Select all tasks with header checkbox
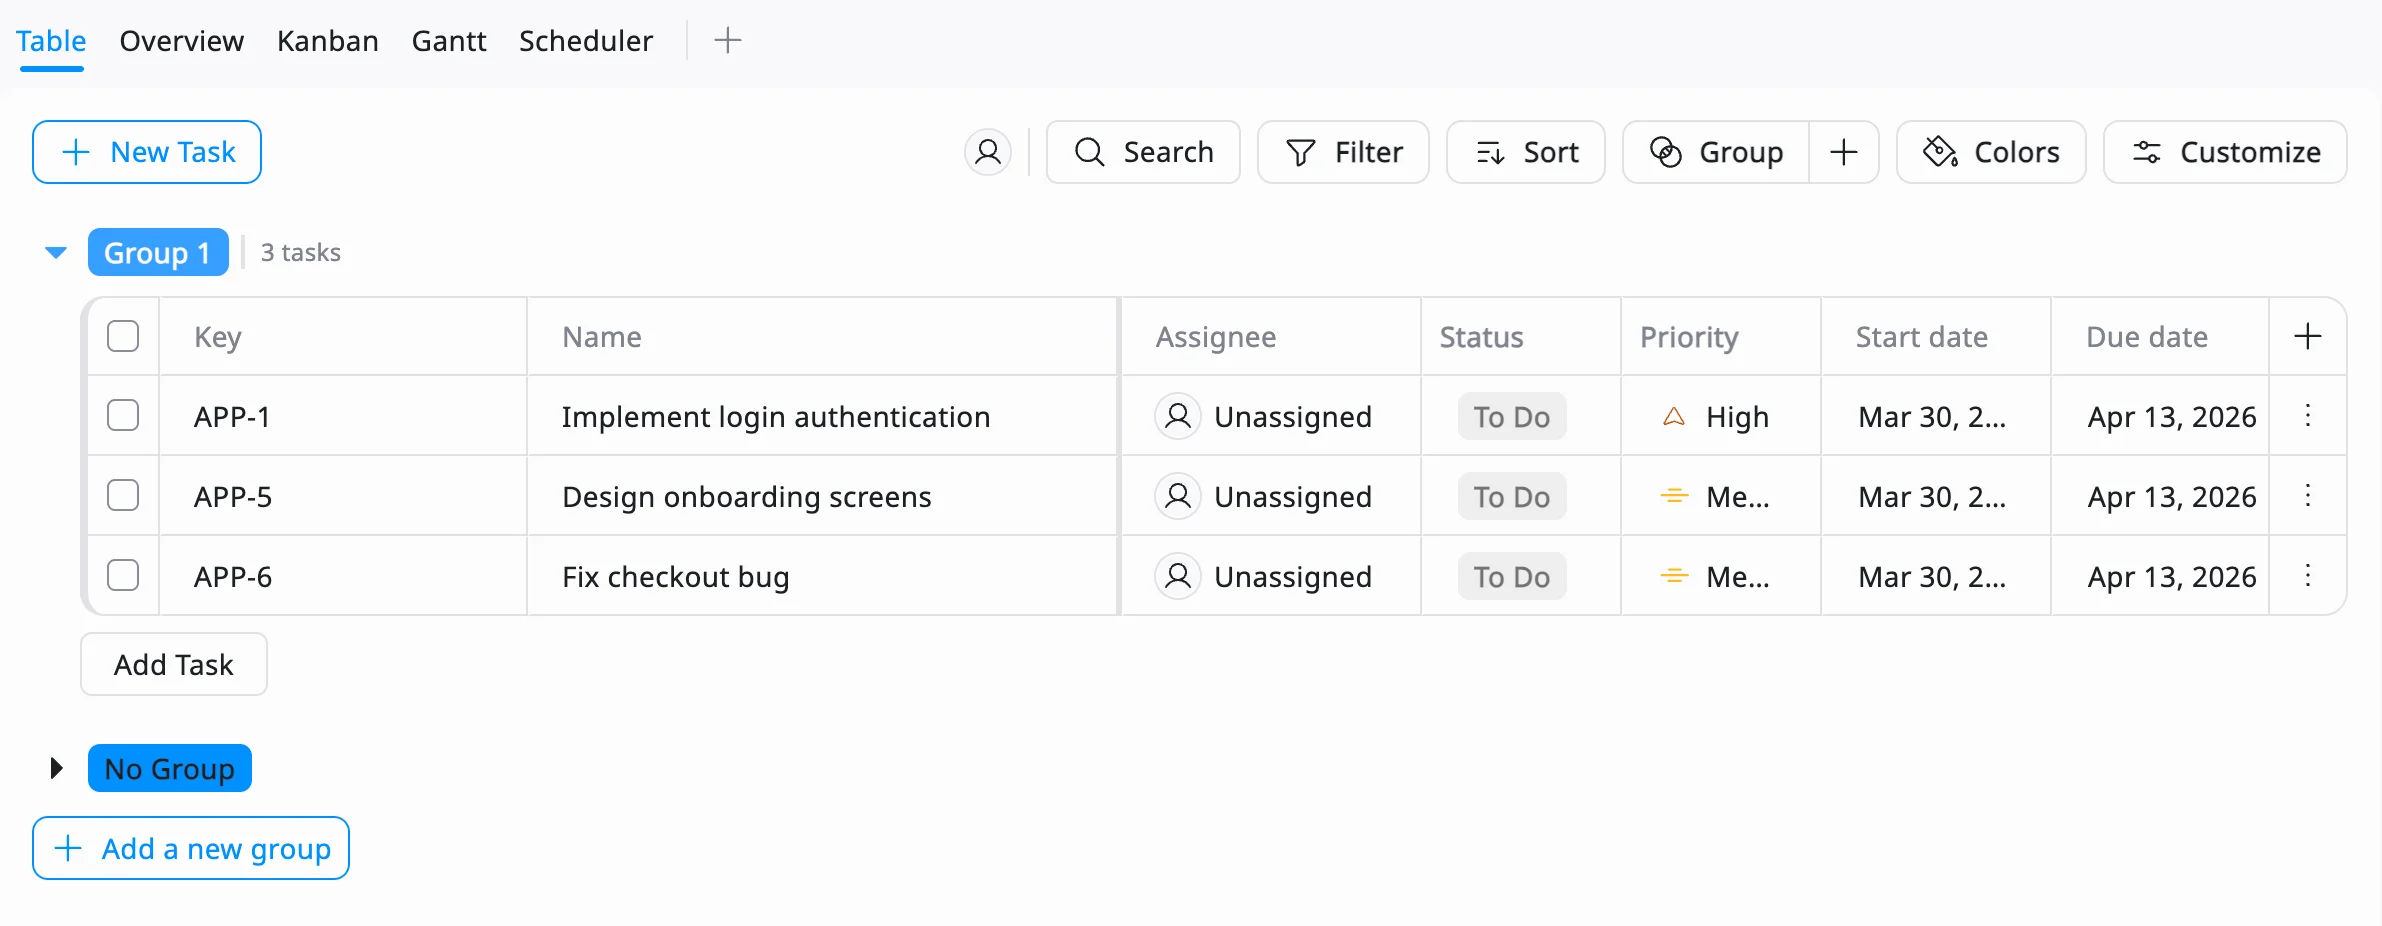This screenshot has height=926, width=2382. pos(123,336)
